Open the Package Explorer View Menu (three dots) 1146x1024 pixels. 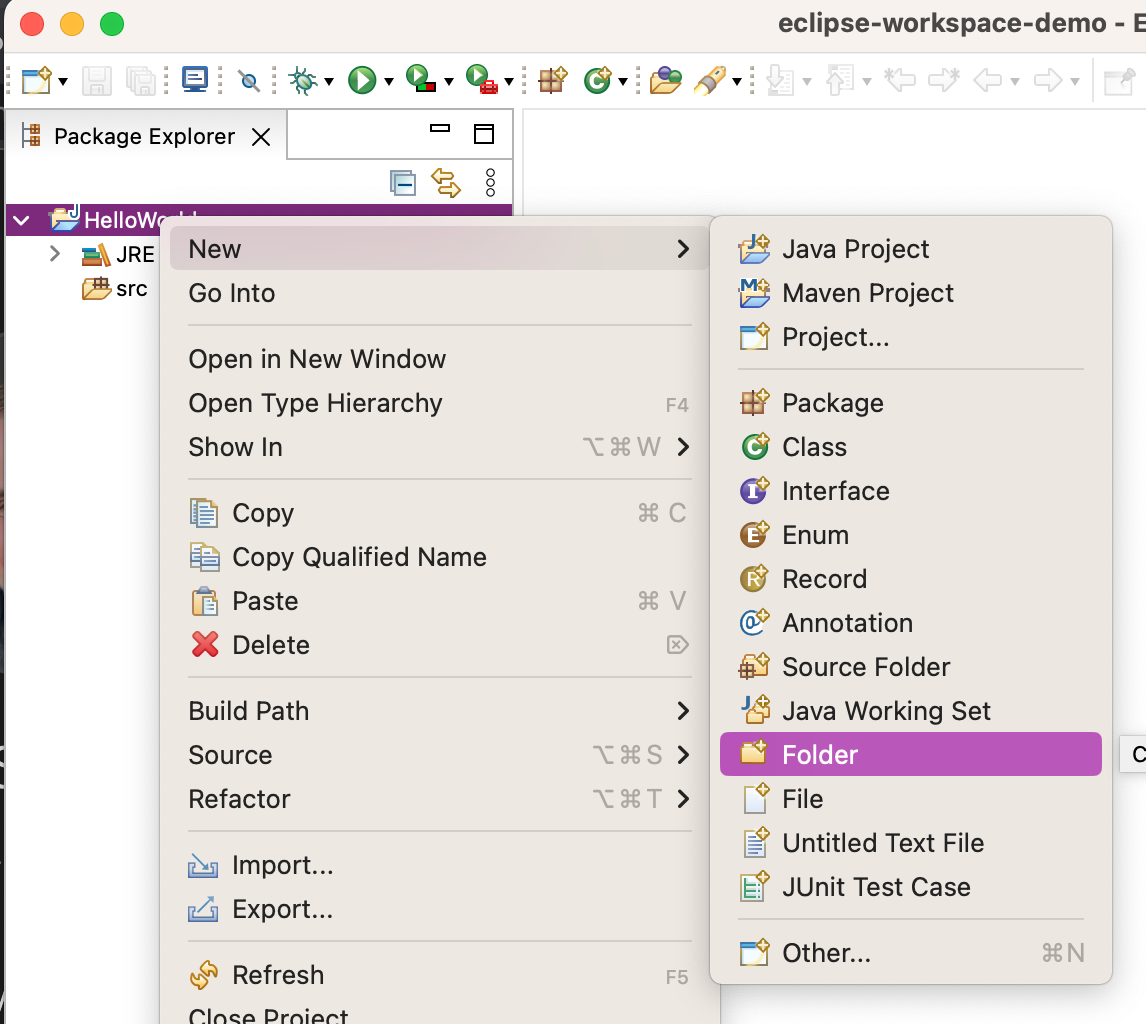(490, 183)
